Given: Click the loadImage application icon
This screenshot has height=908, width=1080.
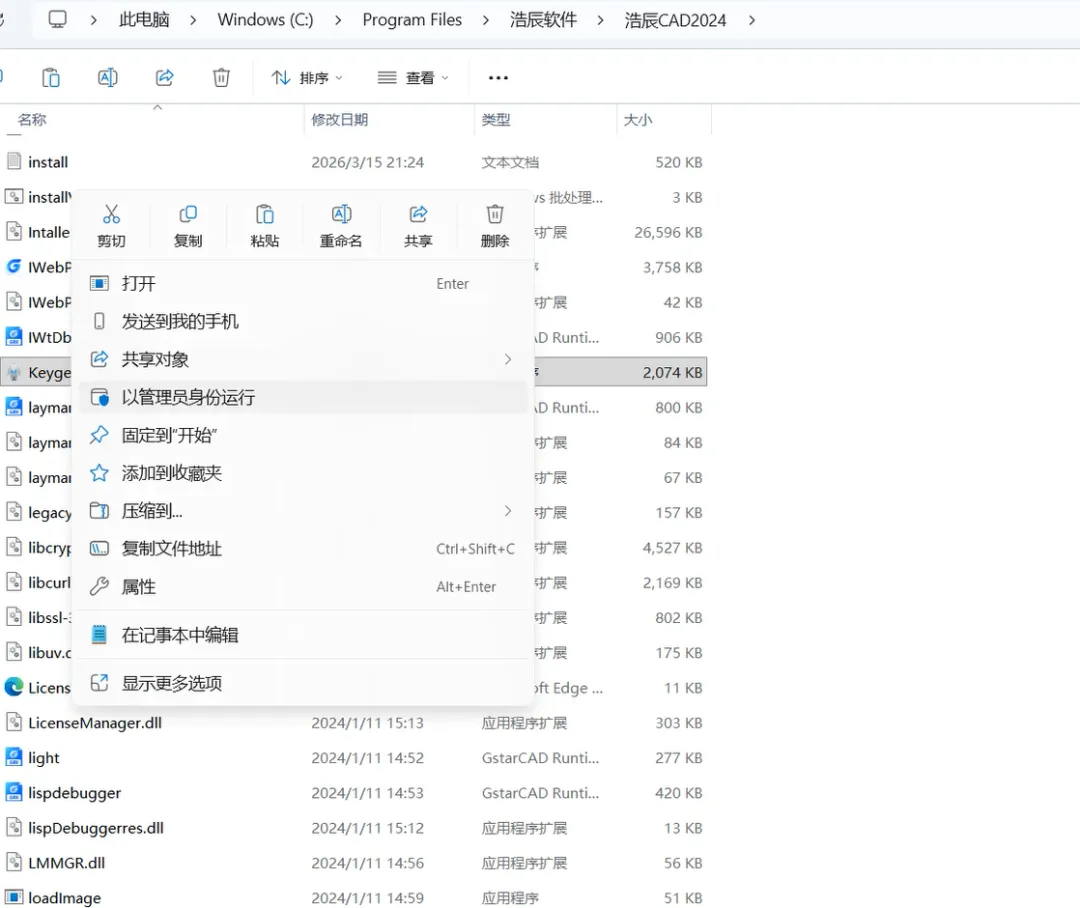Looking at the screenshot, I should click(14, 897).
